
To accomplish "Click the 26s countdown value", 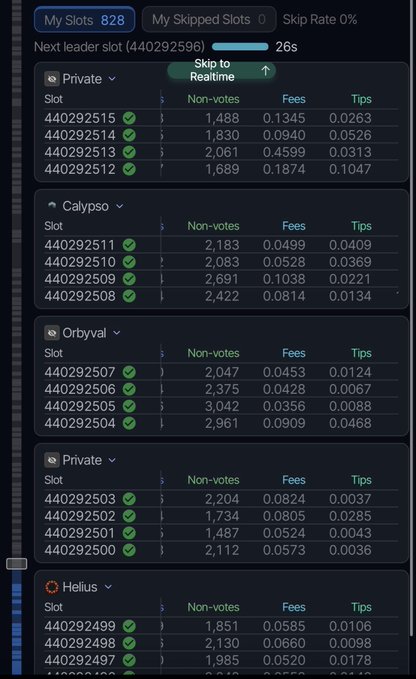I will tap(287, 47).
